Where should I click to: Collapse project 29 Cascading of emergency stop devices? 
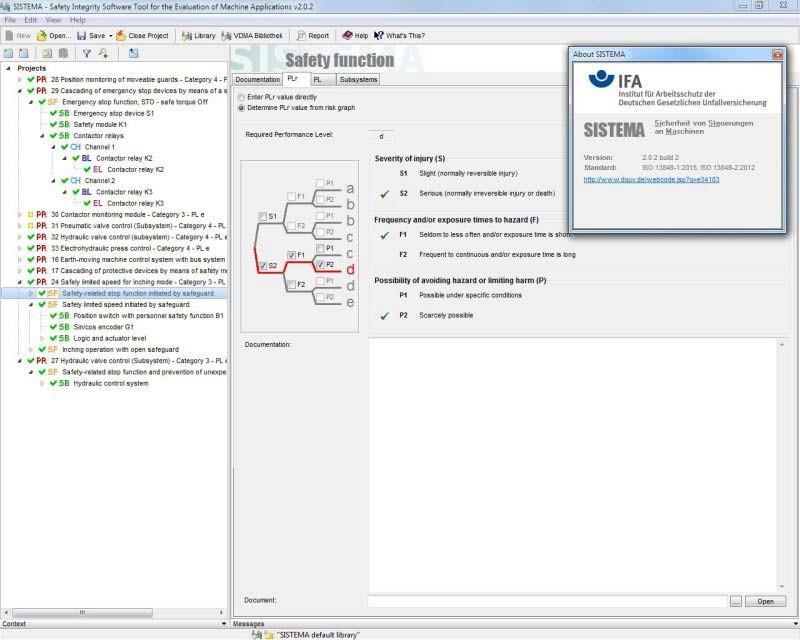click(20, 91)
